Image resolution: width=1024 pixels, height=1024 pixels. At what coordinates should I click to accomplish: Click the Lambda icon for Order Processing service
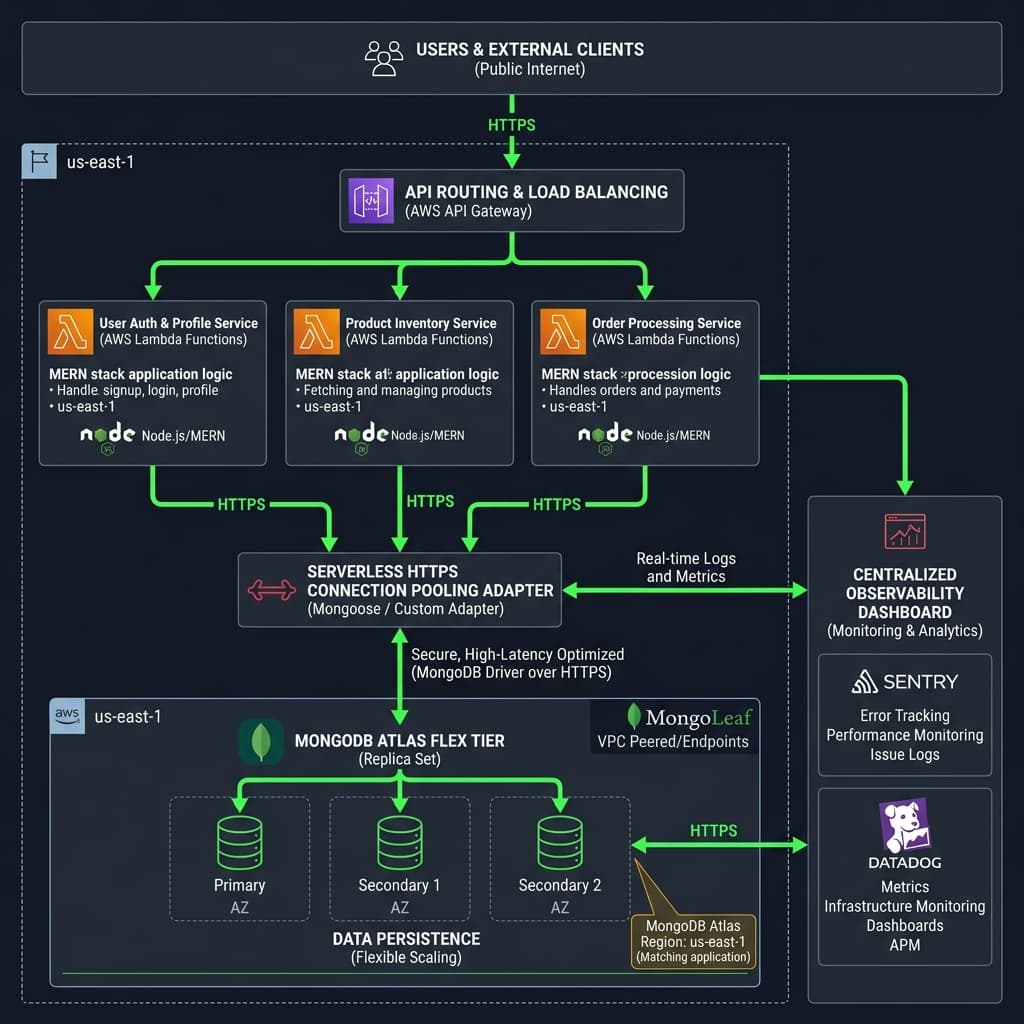563,331
